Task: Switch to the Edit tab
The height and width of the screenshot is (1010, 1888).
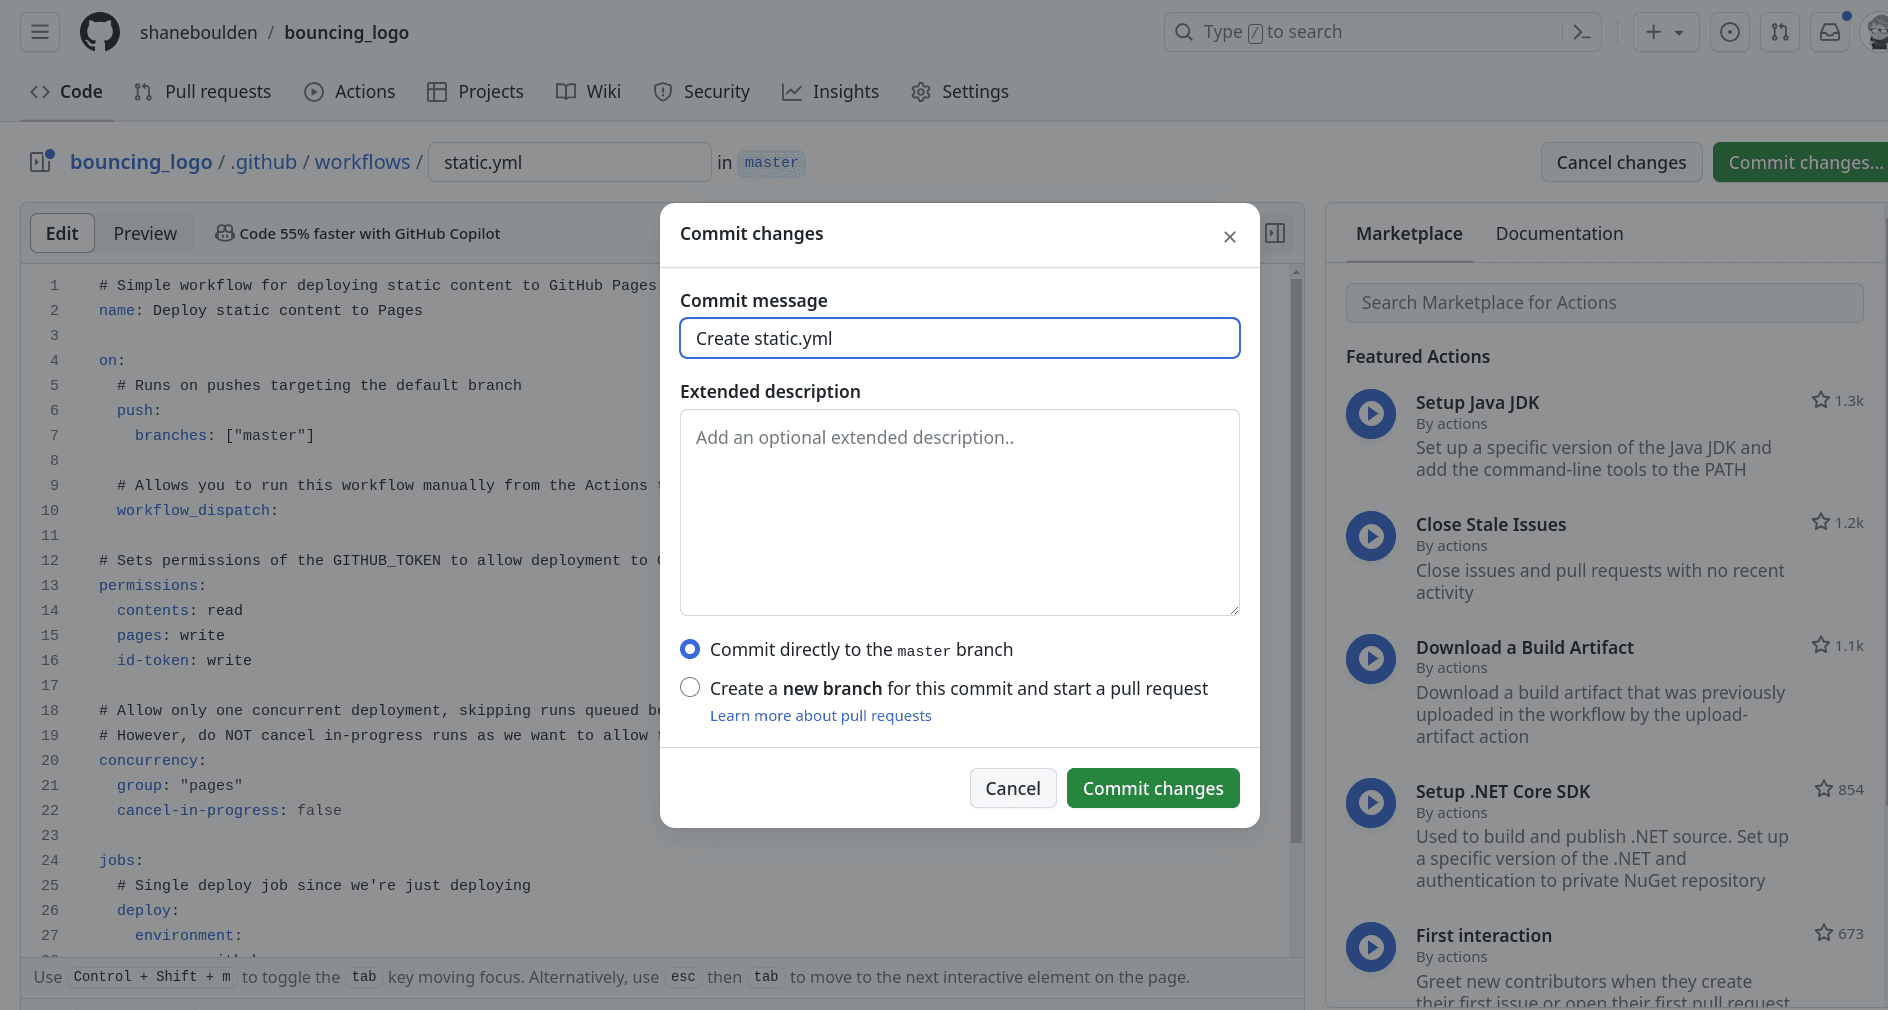Action: pos(62,233)
